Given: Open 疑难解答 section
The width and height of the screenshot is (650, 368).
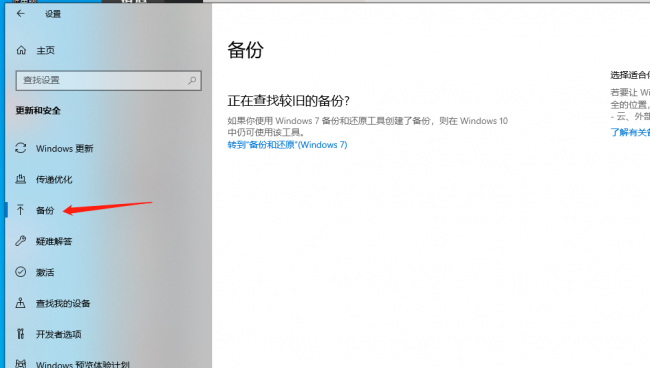Looking at the screenshot, I should [x=54, y=241].
